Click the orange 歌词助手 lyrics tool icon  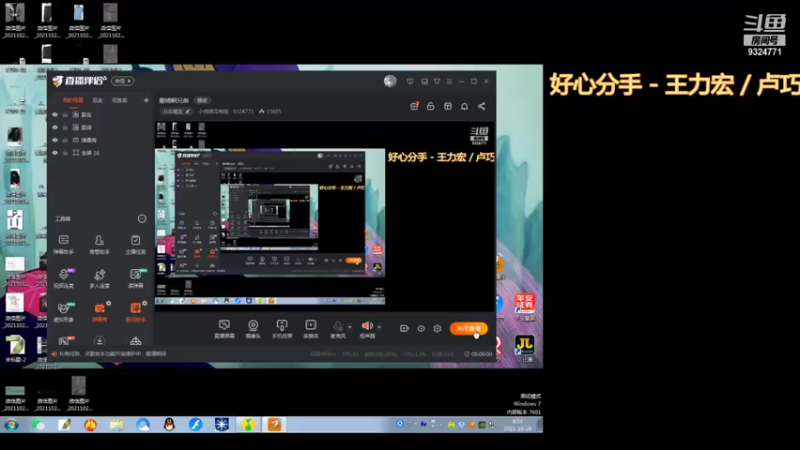click(135, 308)
